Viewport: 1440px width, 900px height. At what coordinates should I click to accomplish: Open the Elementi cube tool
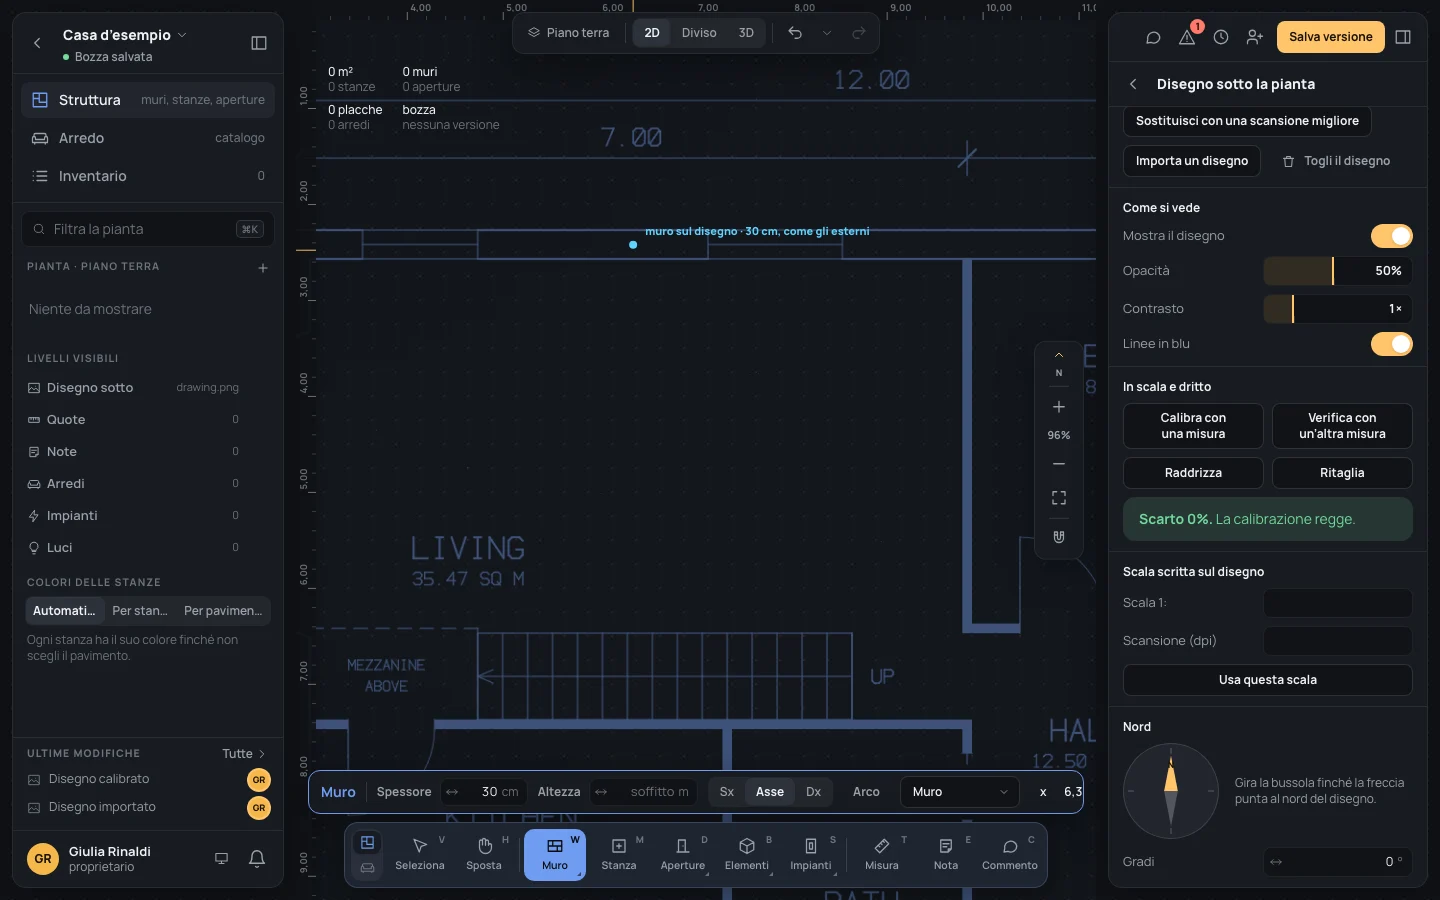pyautogui.click(x=747, y=854)
